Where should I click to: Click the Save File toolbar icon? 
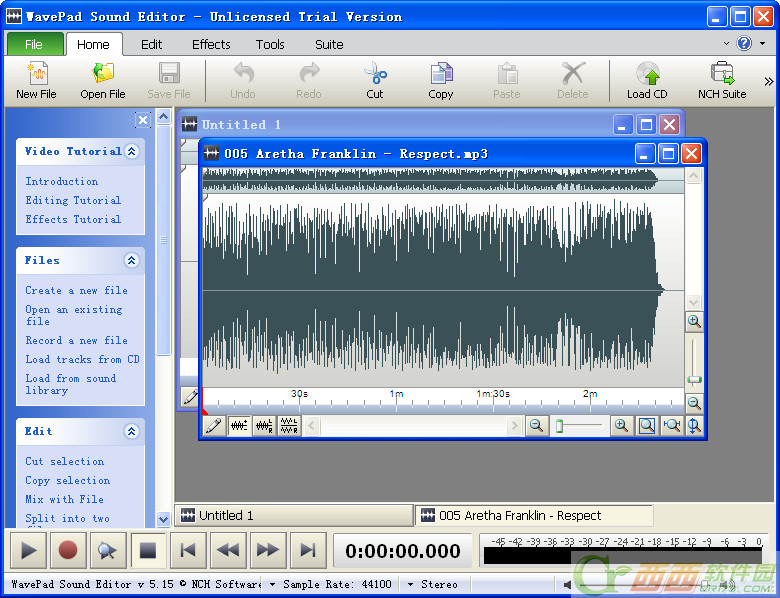tap(169, 81)
